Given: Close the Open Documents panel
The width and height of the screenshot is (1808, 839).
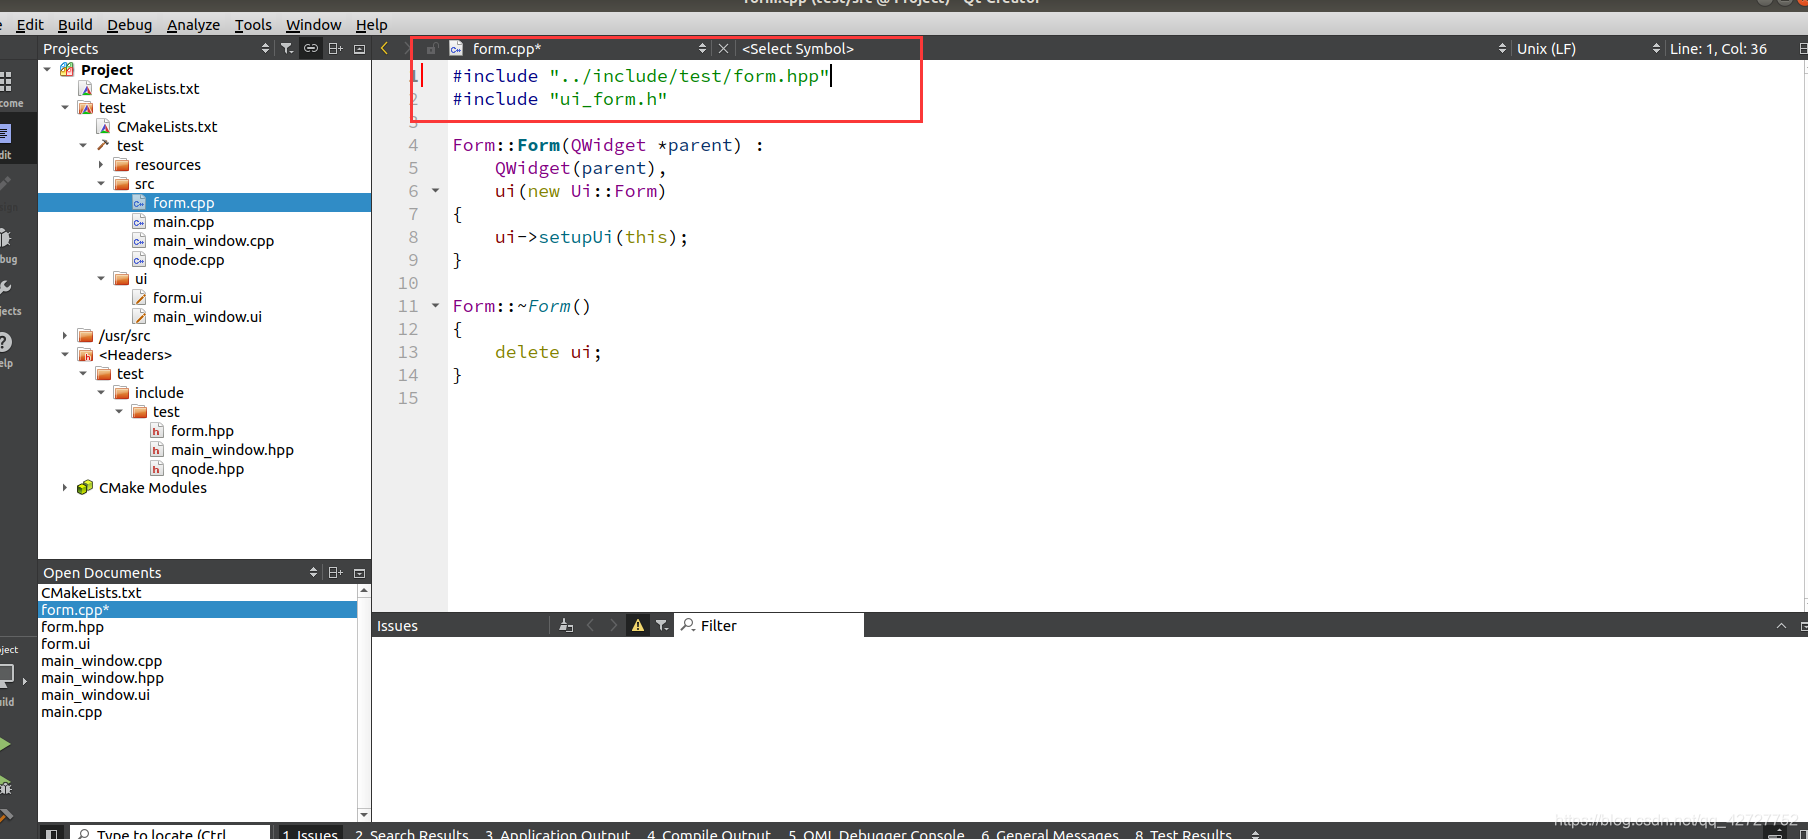Looking at the screenshot, I should 360,573.
